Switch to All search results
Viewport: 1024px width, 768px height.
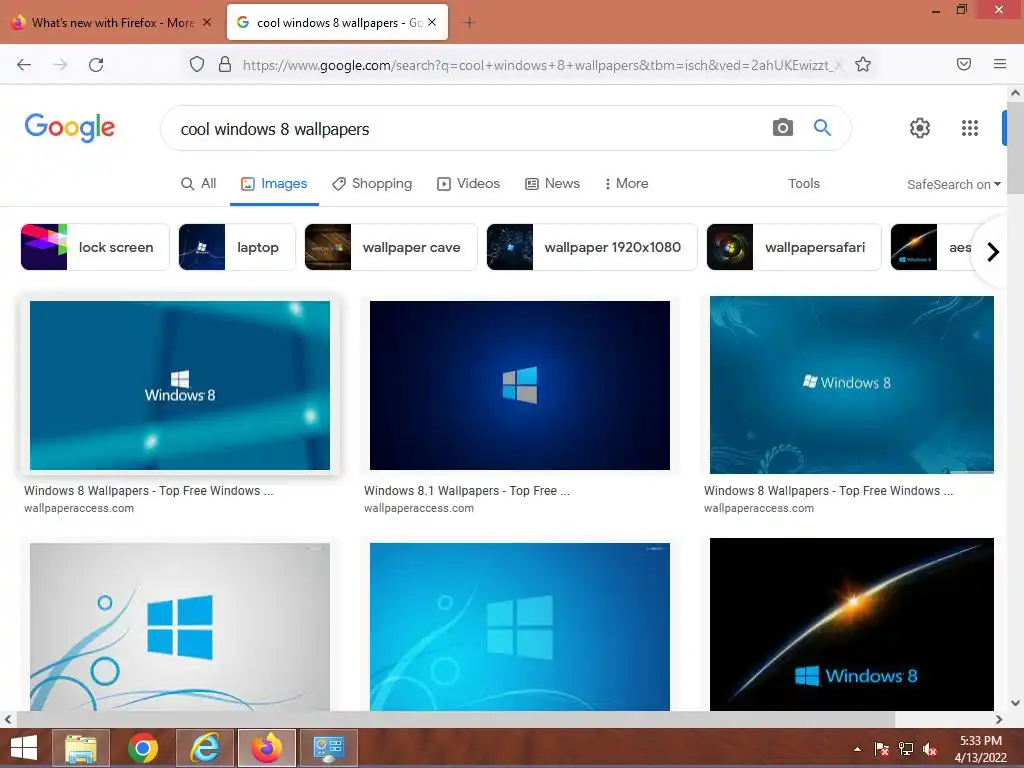point(199,184)
